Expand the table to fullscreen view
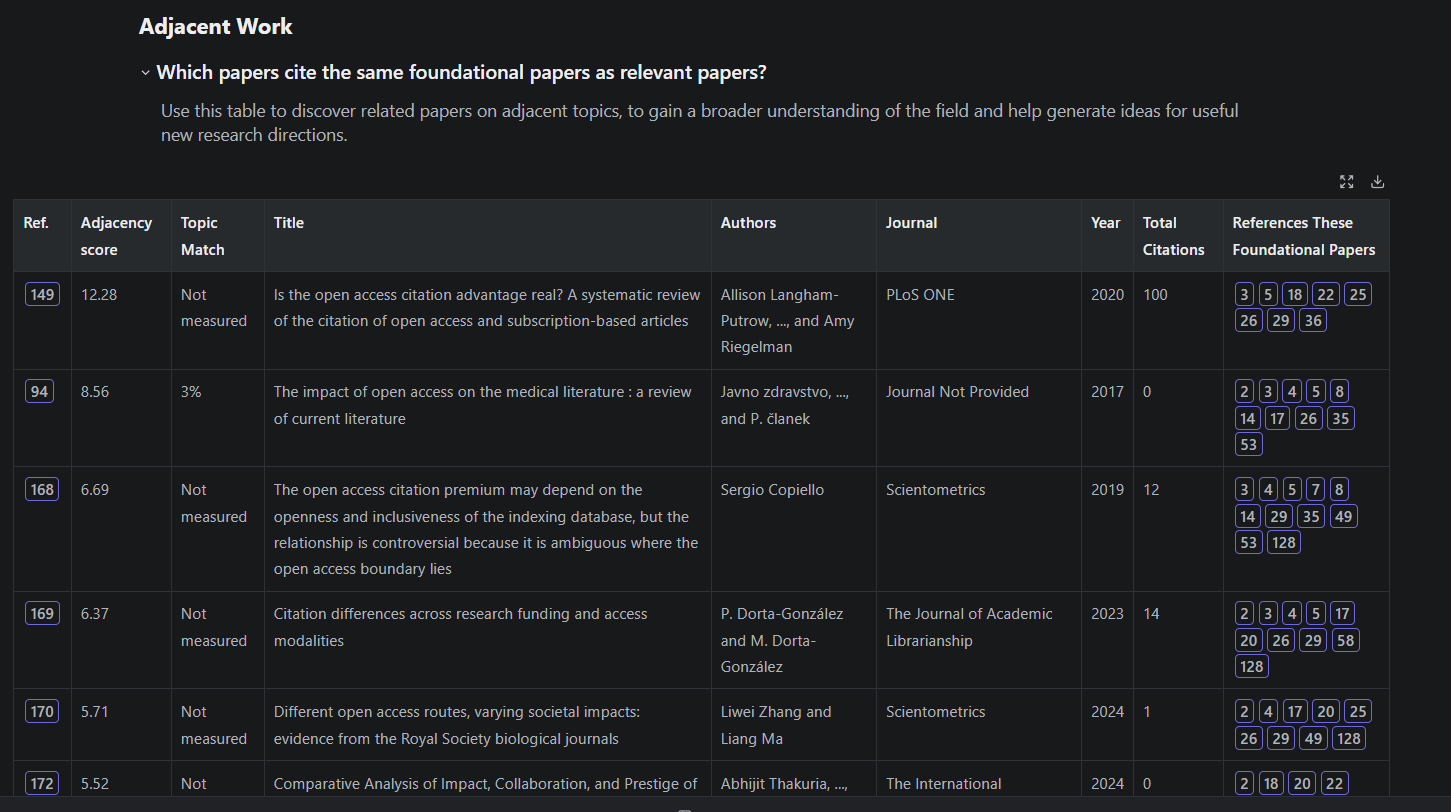1451x812 pixels. click(x=1346, y=181)
